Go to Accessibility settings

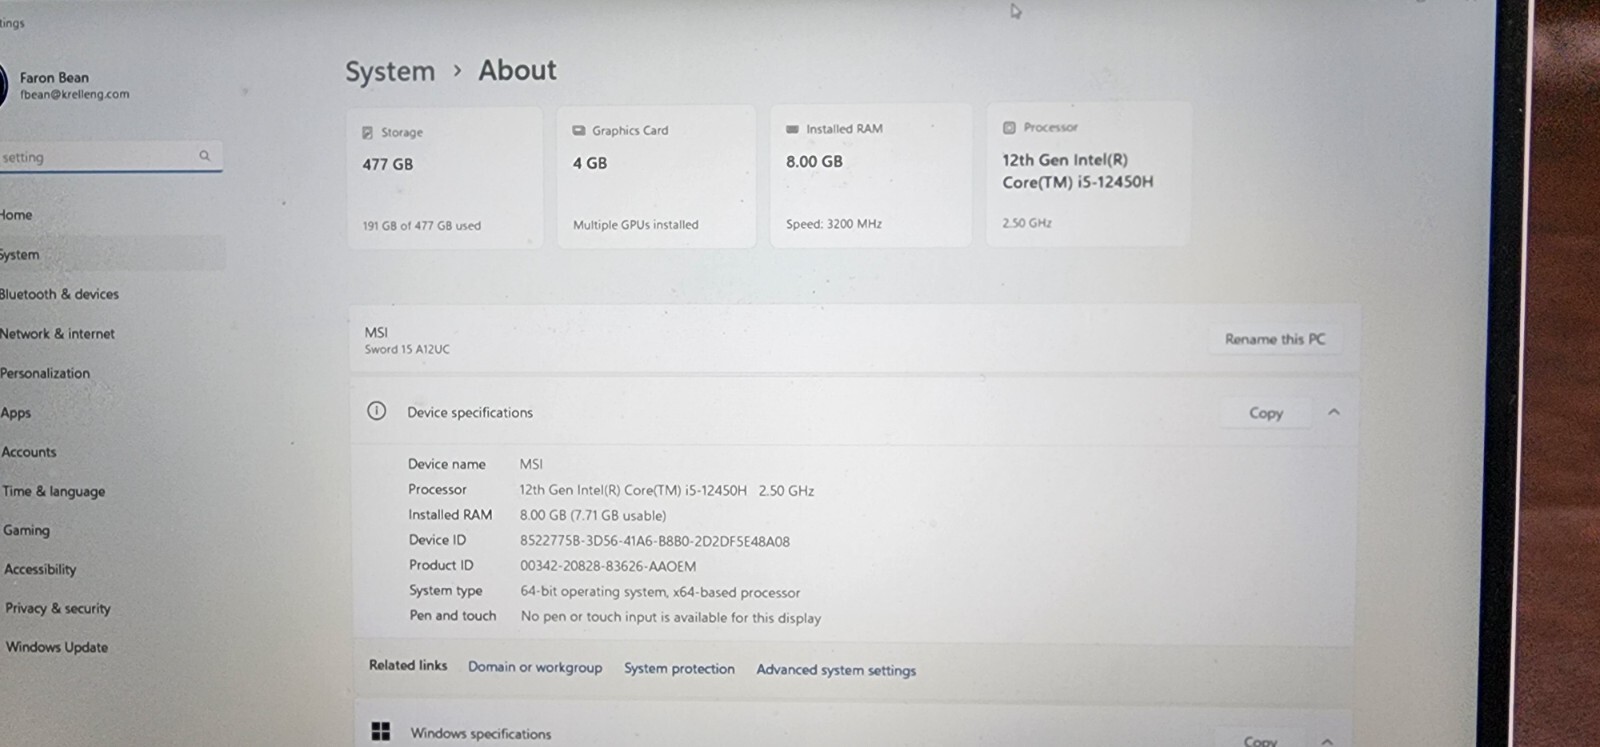40,569
